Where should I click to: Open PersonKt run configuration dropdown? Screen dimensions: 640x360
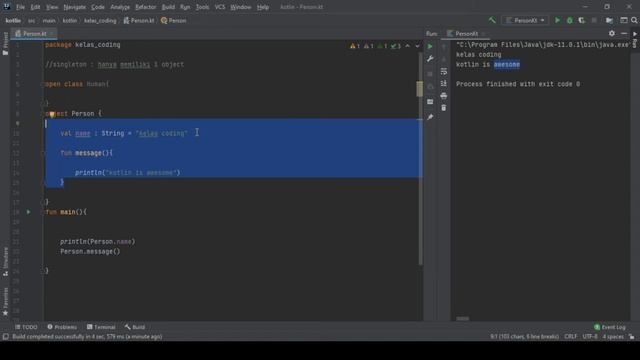tap(525, 20)
